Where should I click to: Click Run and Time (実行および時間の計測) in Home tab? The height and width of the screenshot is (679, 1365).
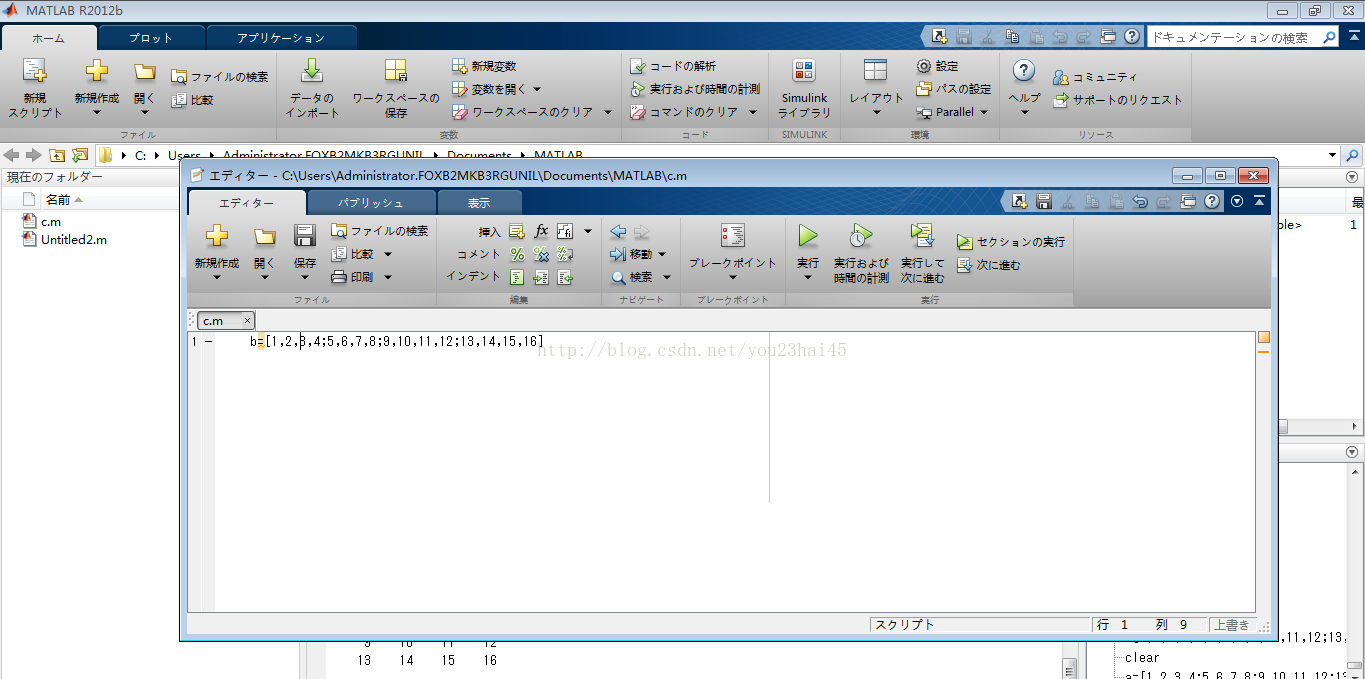point(695,89)
